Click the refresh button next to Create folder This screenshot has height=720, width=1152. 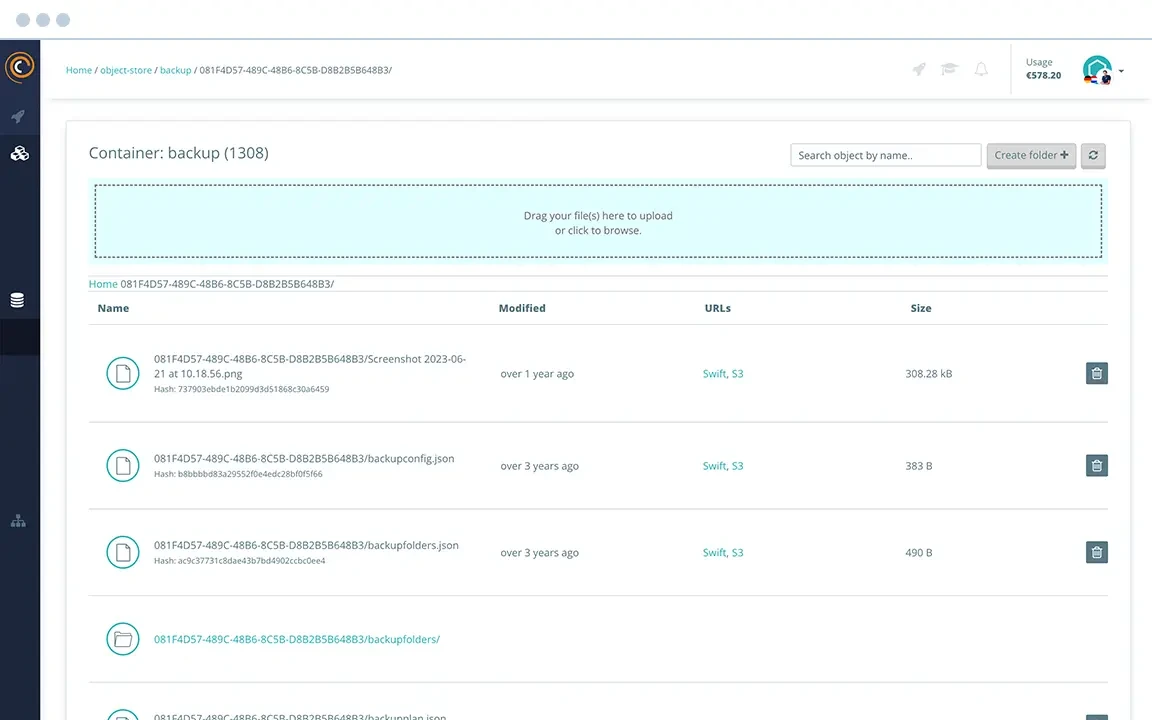click(1093, 155)
